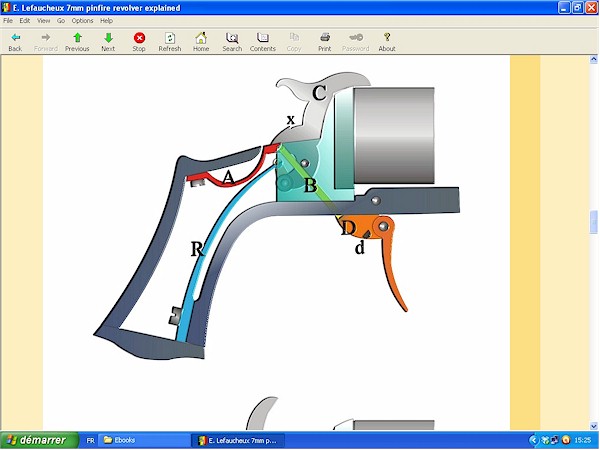Open the About dialog
Screen dimensions: 600x450
tap(387, 41)
